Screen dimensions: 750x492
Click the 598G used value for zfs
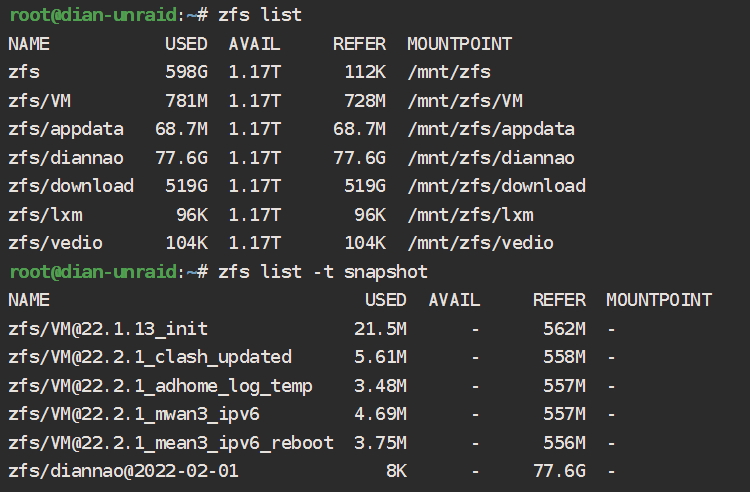pyautogui.click(x=187, y=72)
